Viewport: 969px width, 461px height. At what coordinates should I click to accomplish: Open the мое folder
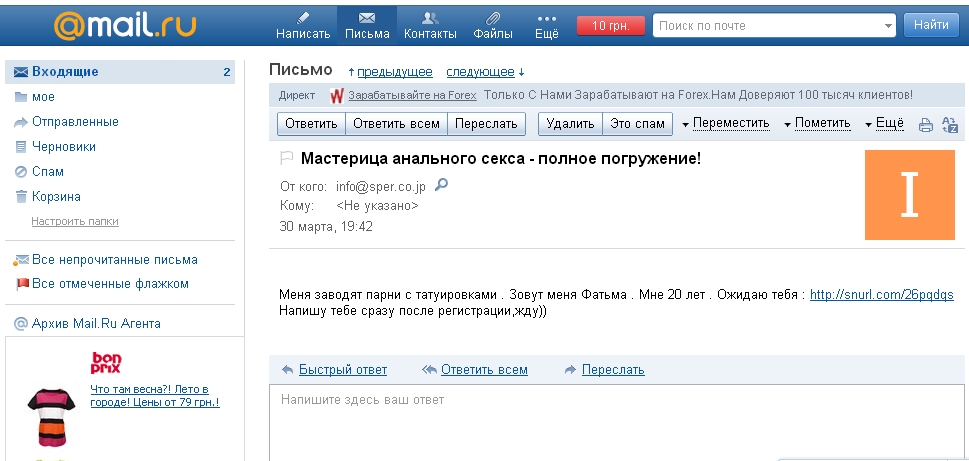tap(43, 97)
